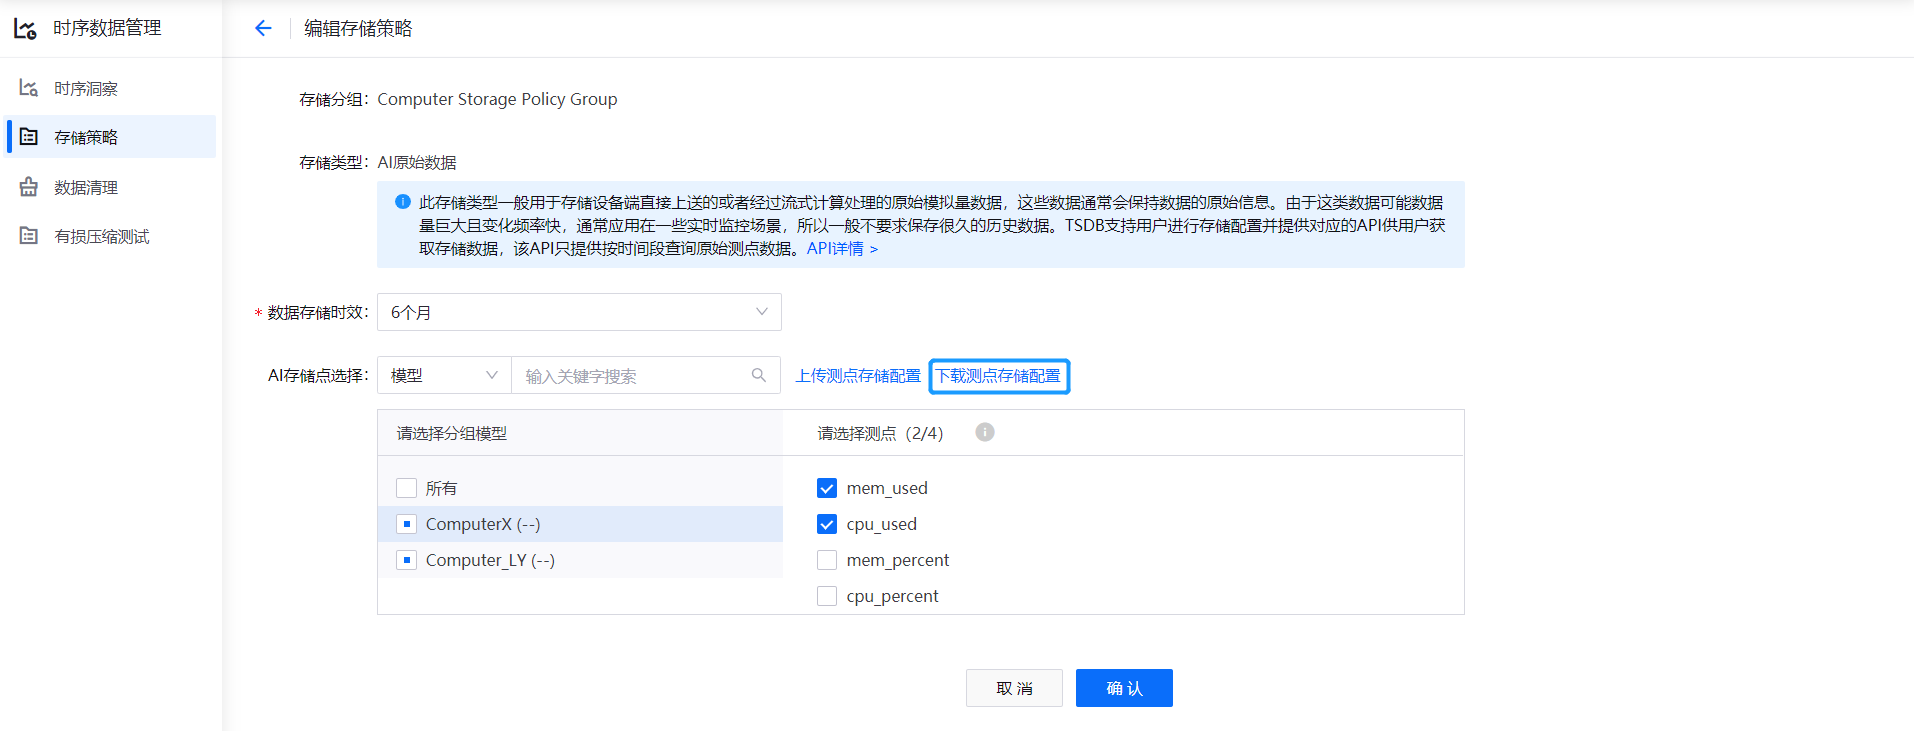
Task: Open 有损压缩测试 menu item
Action: [111, 236]
